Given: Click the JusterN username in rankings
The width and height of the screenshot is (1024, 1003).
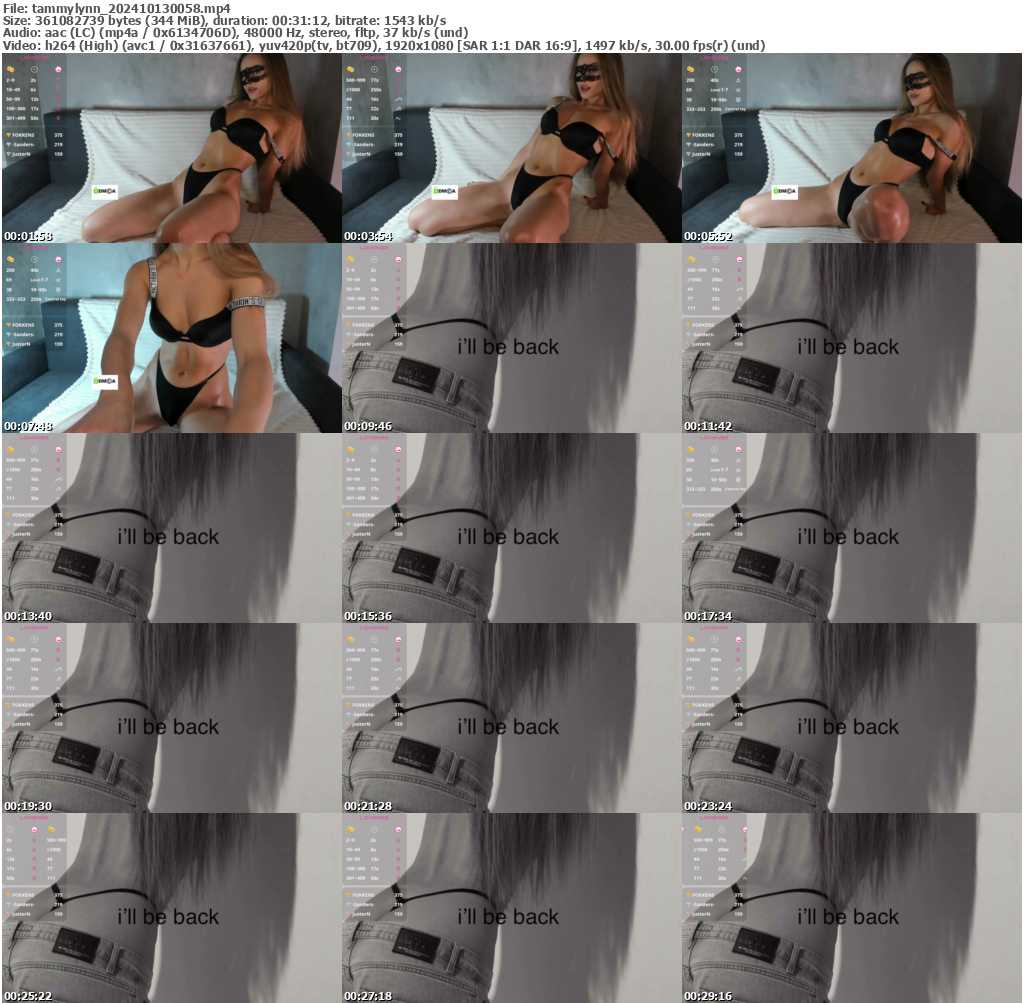Looking at the screenshot, I should pos(21,154).
